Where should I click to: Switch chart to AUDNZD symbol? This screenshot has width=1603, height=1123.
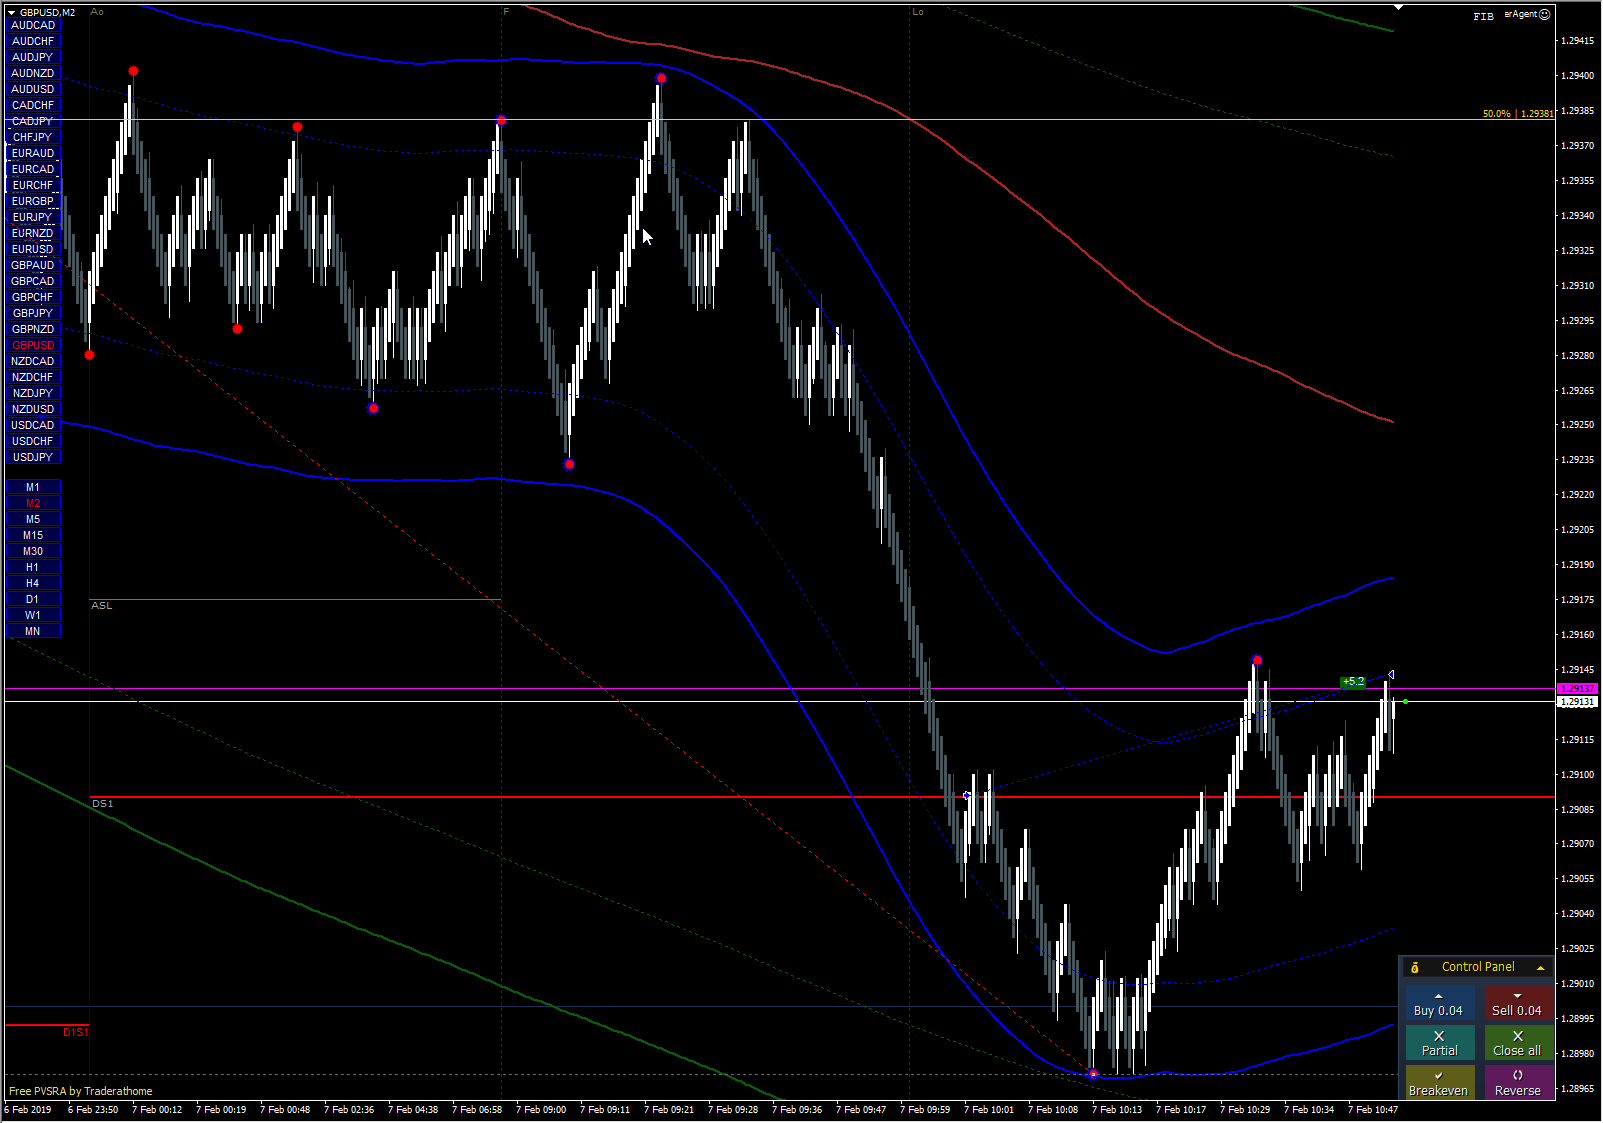click(33, 73)
